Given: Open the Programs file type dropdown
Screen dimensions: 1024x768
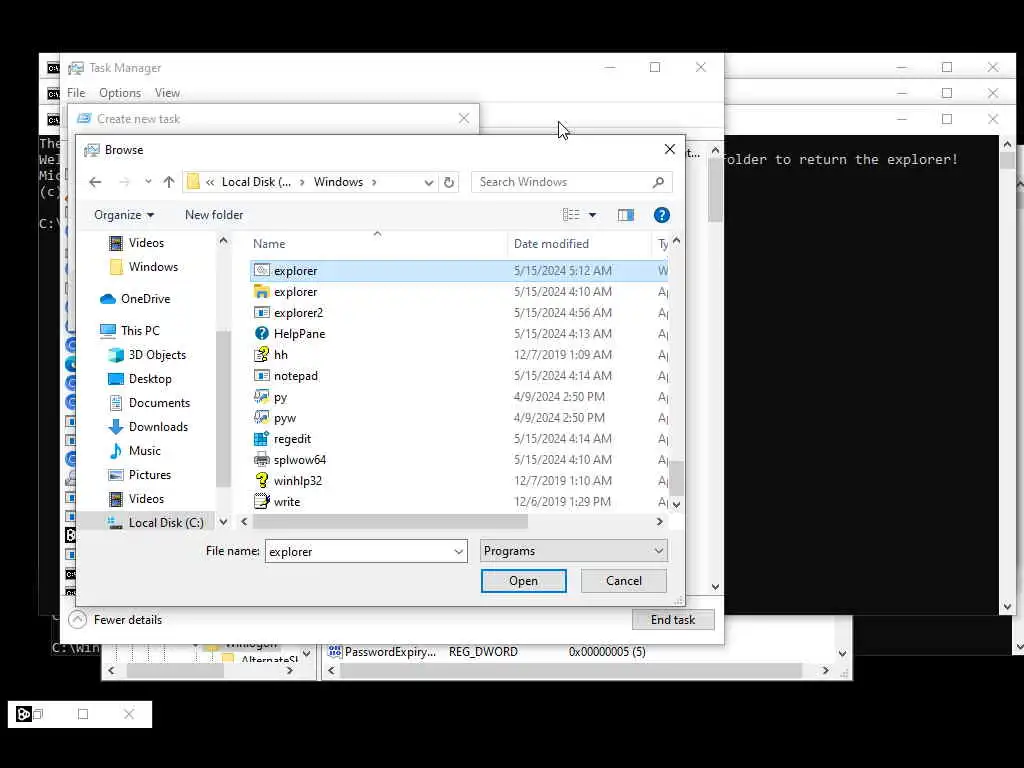Looking at the screenshot, I should tap(573, 551).
